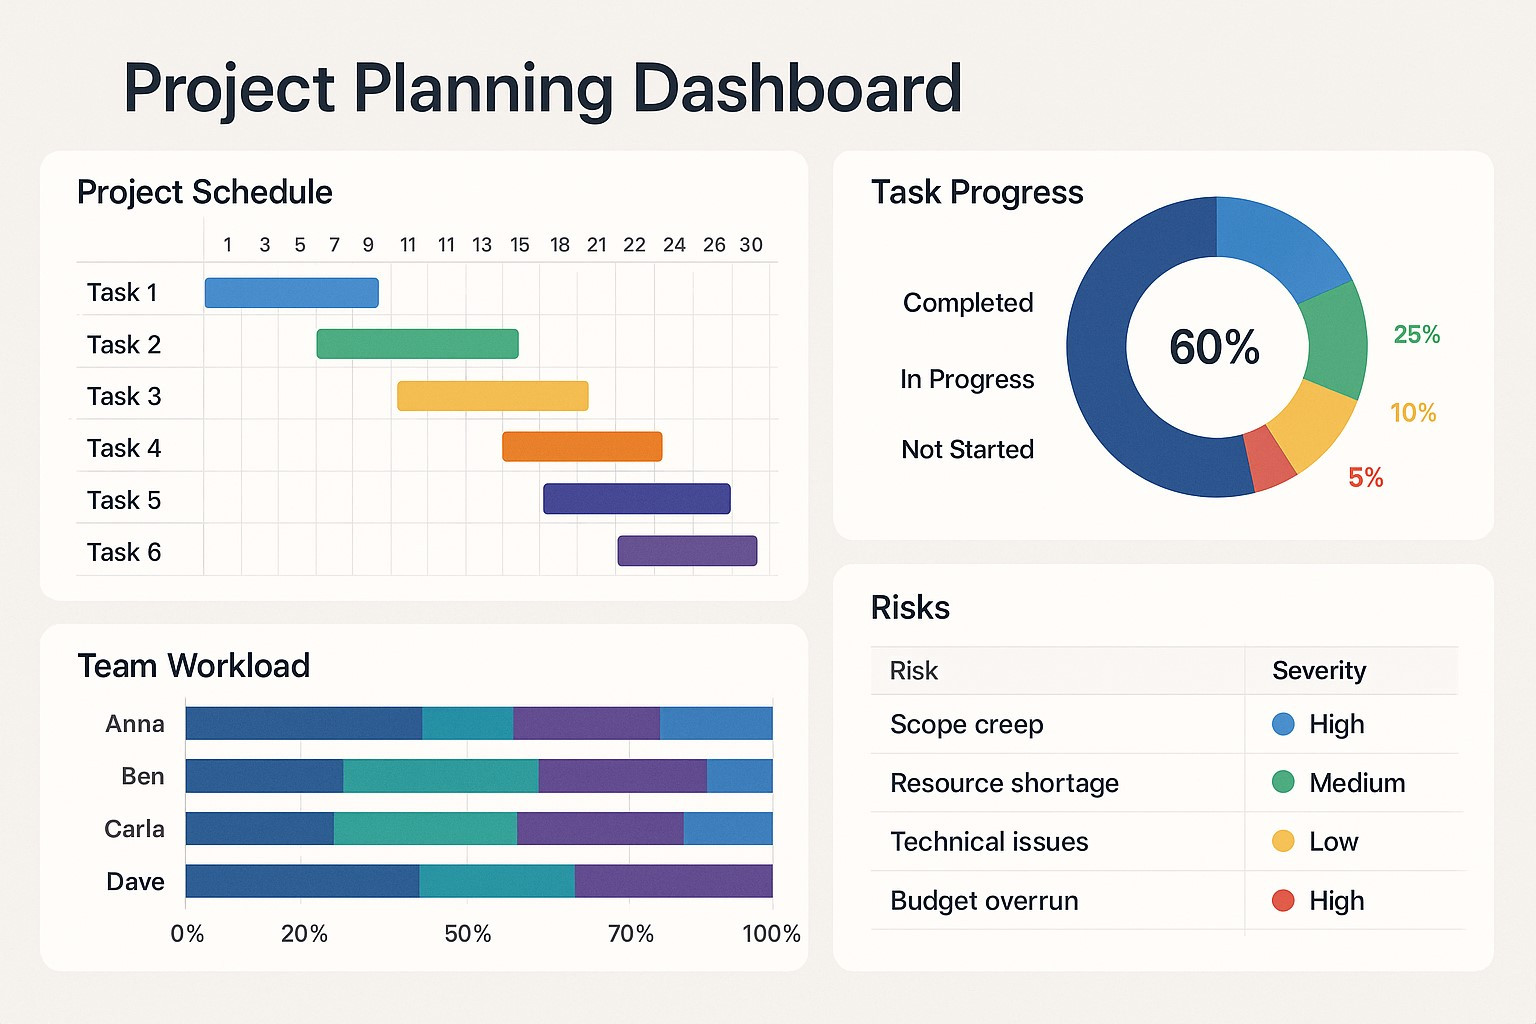Click Anna's workload bar

pos(479,723)
